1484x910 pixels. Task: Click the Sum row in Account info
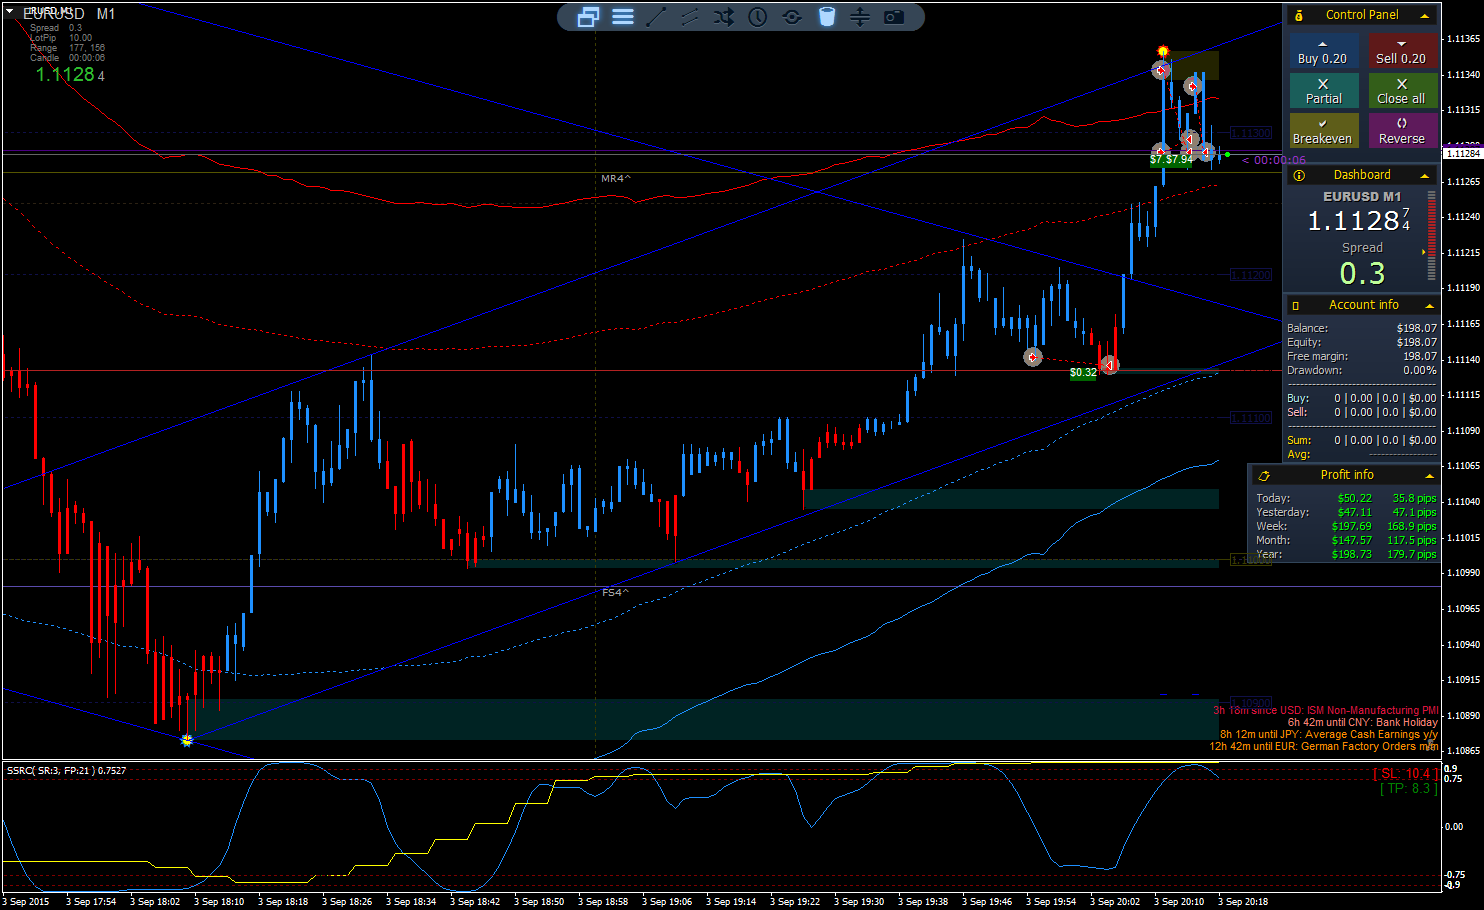[x=1362, y=440]
